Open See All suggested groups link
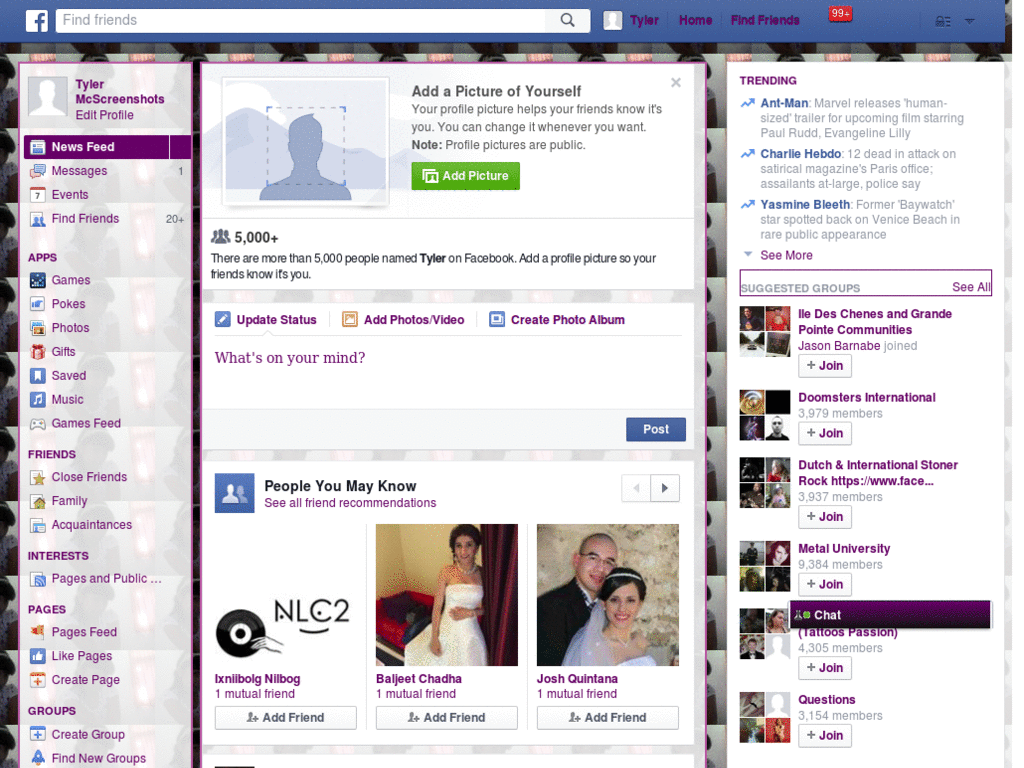Viewport: 1024px width, 768px height. tap(971, 287)
